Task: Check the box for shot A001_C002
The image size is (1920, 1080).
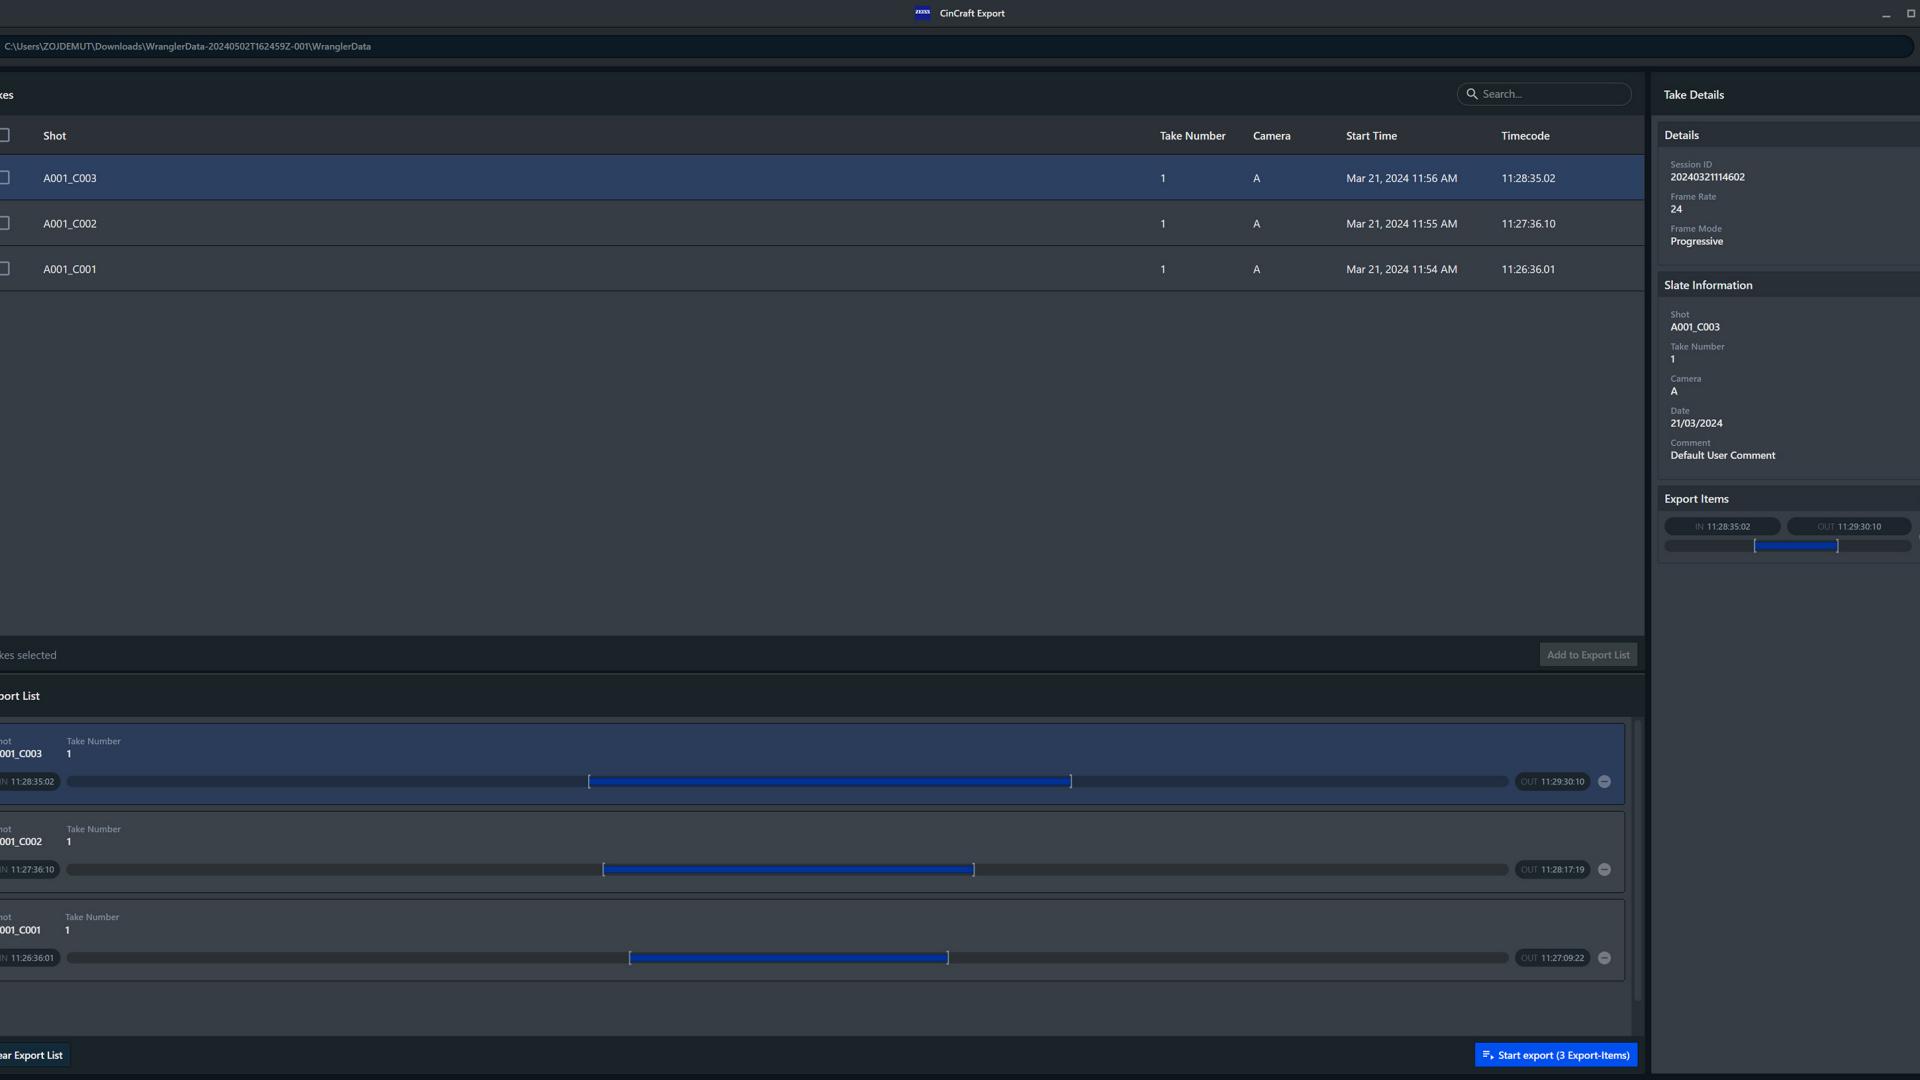Action: (4, 223)
